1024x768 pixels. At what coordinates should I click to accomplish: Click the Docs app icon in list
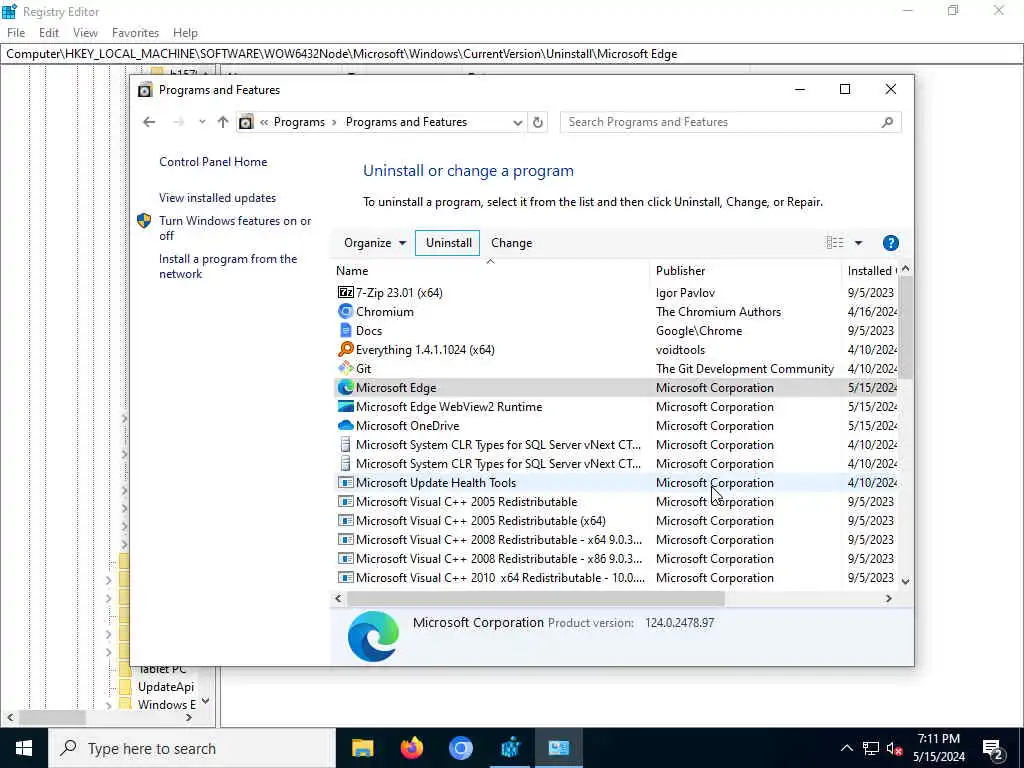pos(345,330)
